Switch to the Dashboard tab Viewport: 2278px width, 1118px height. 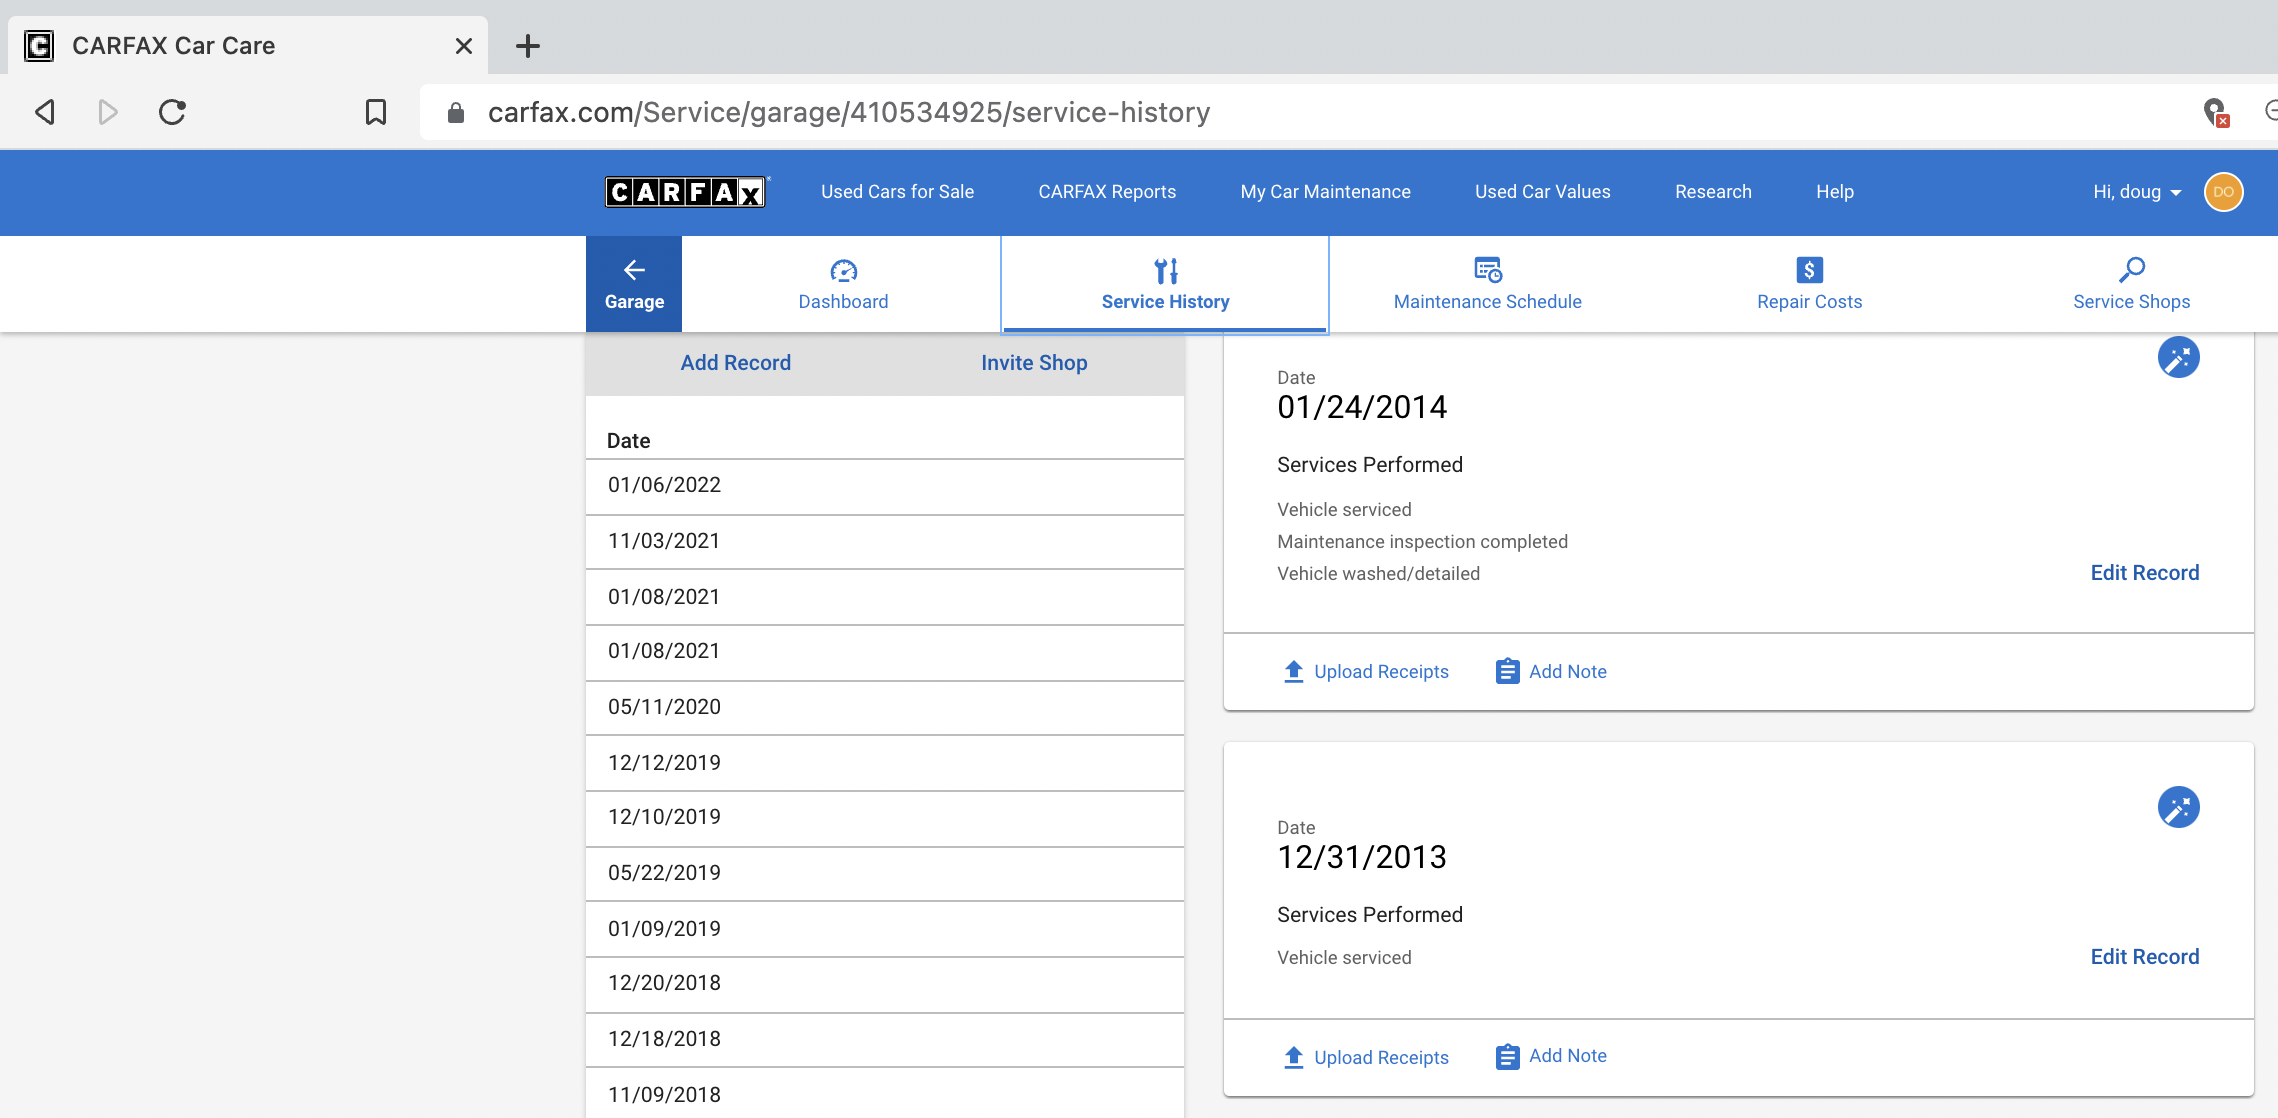(842, 284)
